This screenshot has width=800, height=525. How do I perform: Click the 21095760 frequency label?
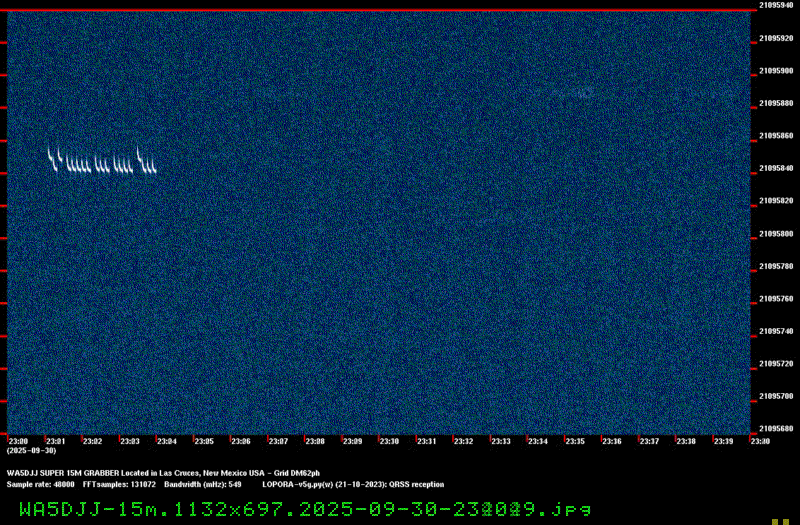[x=776, y=298]
